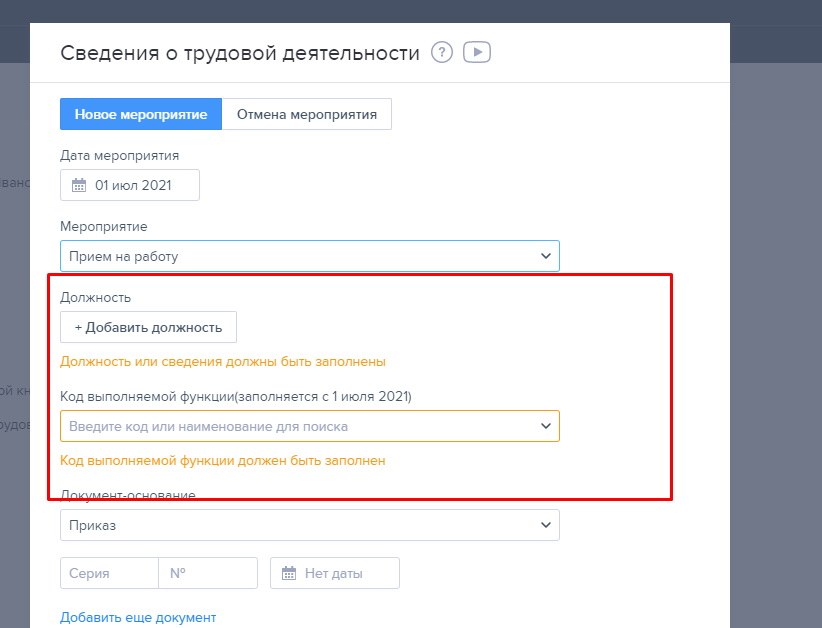Open the Документ-основание dropdown showing Приказ
The image size is (822, 628).
(310, 525)
